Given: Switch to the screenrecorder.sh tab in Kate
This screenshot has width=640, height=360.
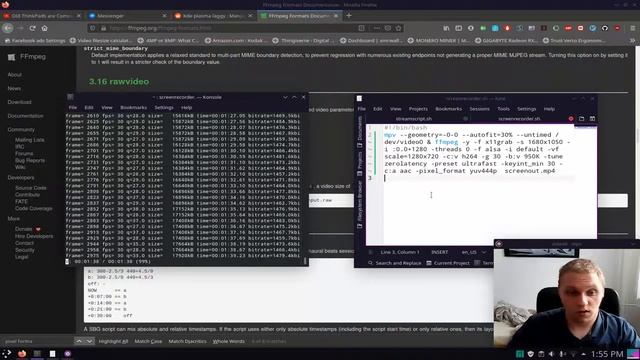Looking at the screenshot, I should point(519,119).
